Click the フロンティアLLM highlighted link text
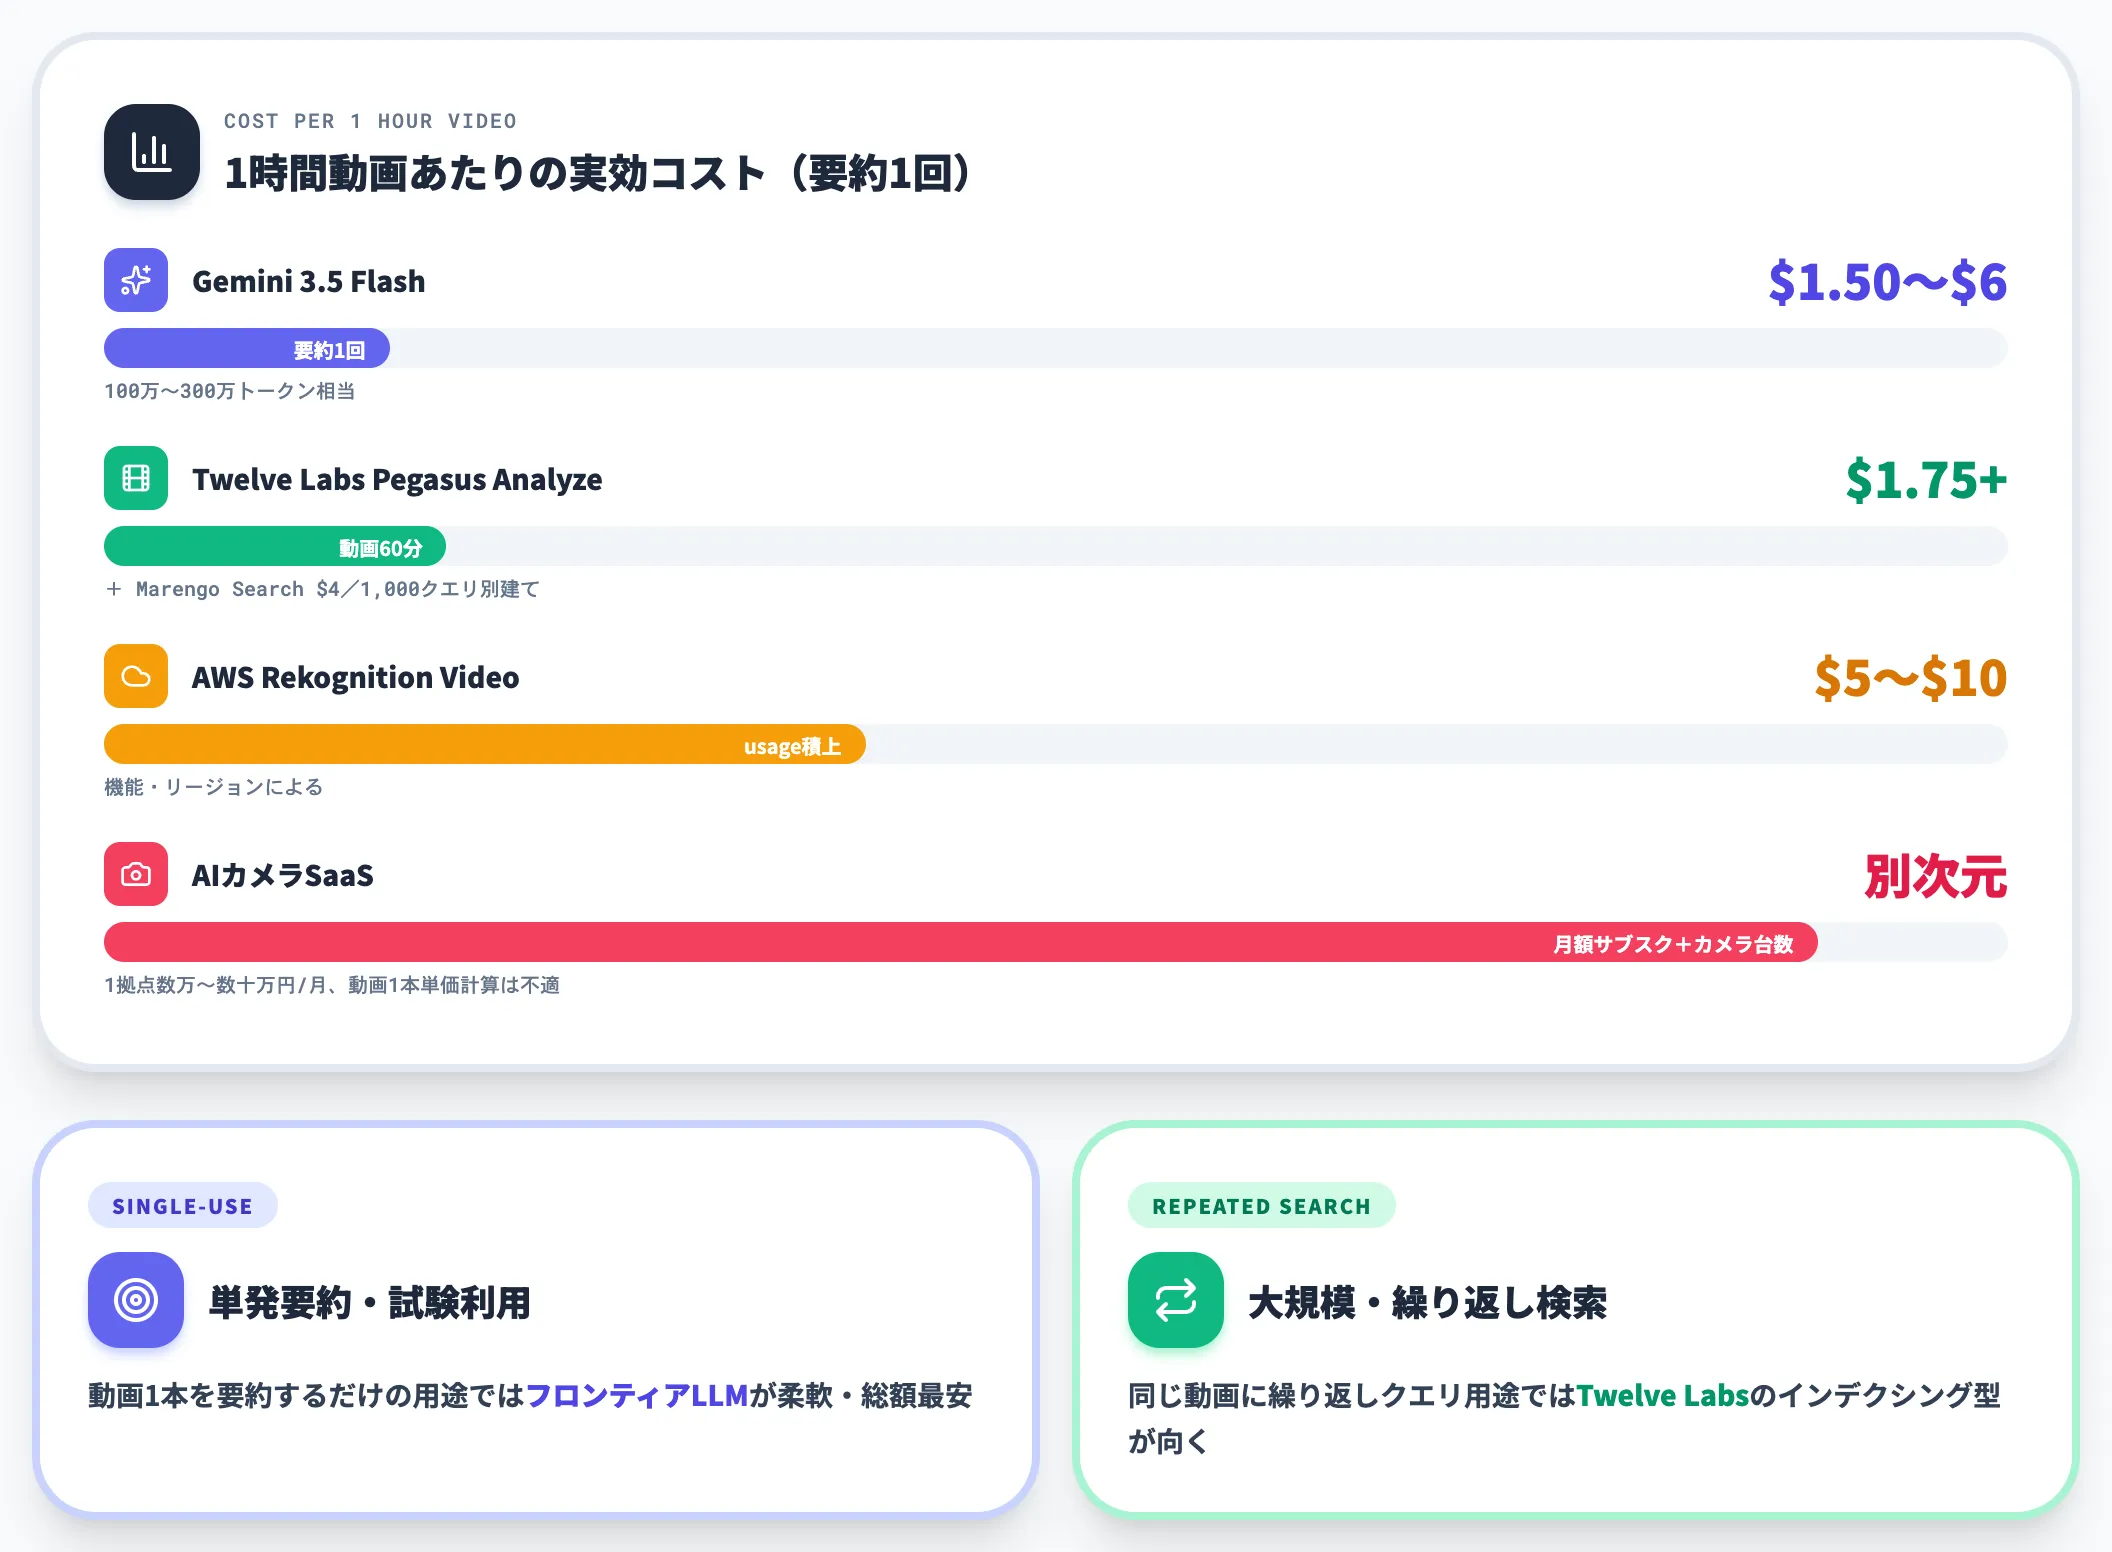 637,1395
